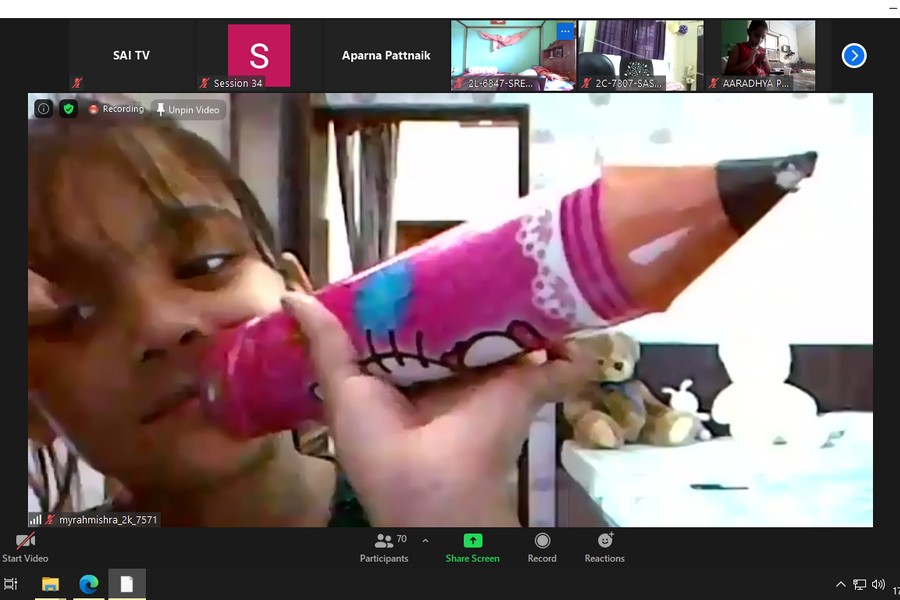
Task: Click the green encryption shield icon
Action: pyautogui.click(x=68, y=109)
